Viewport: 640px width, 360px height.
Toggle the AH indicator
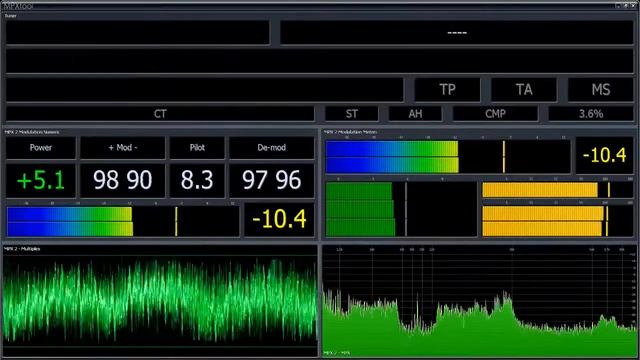pos(415,113)
